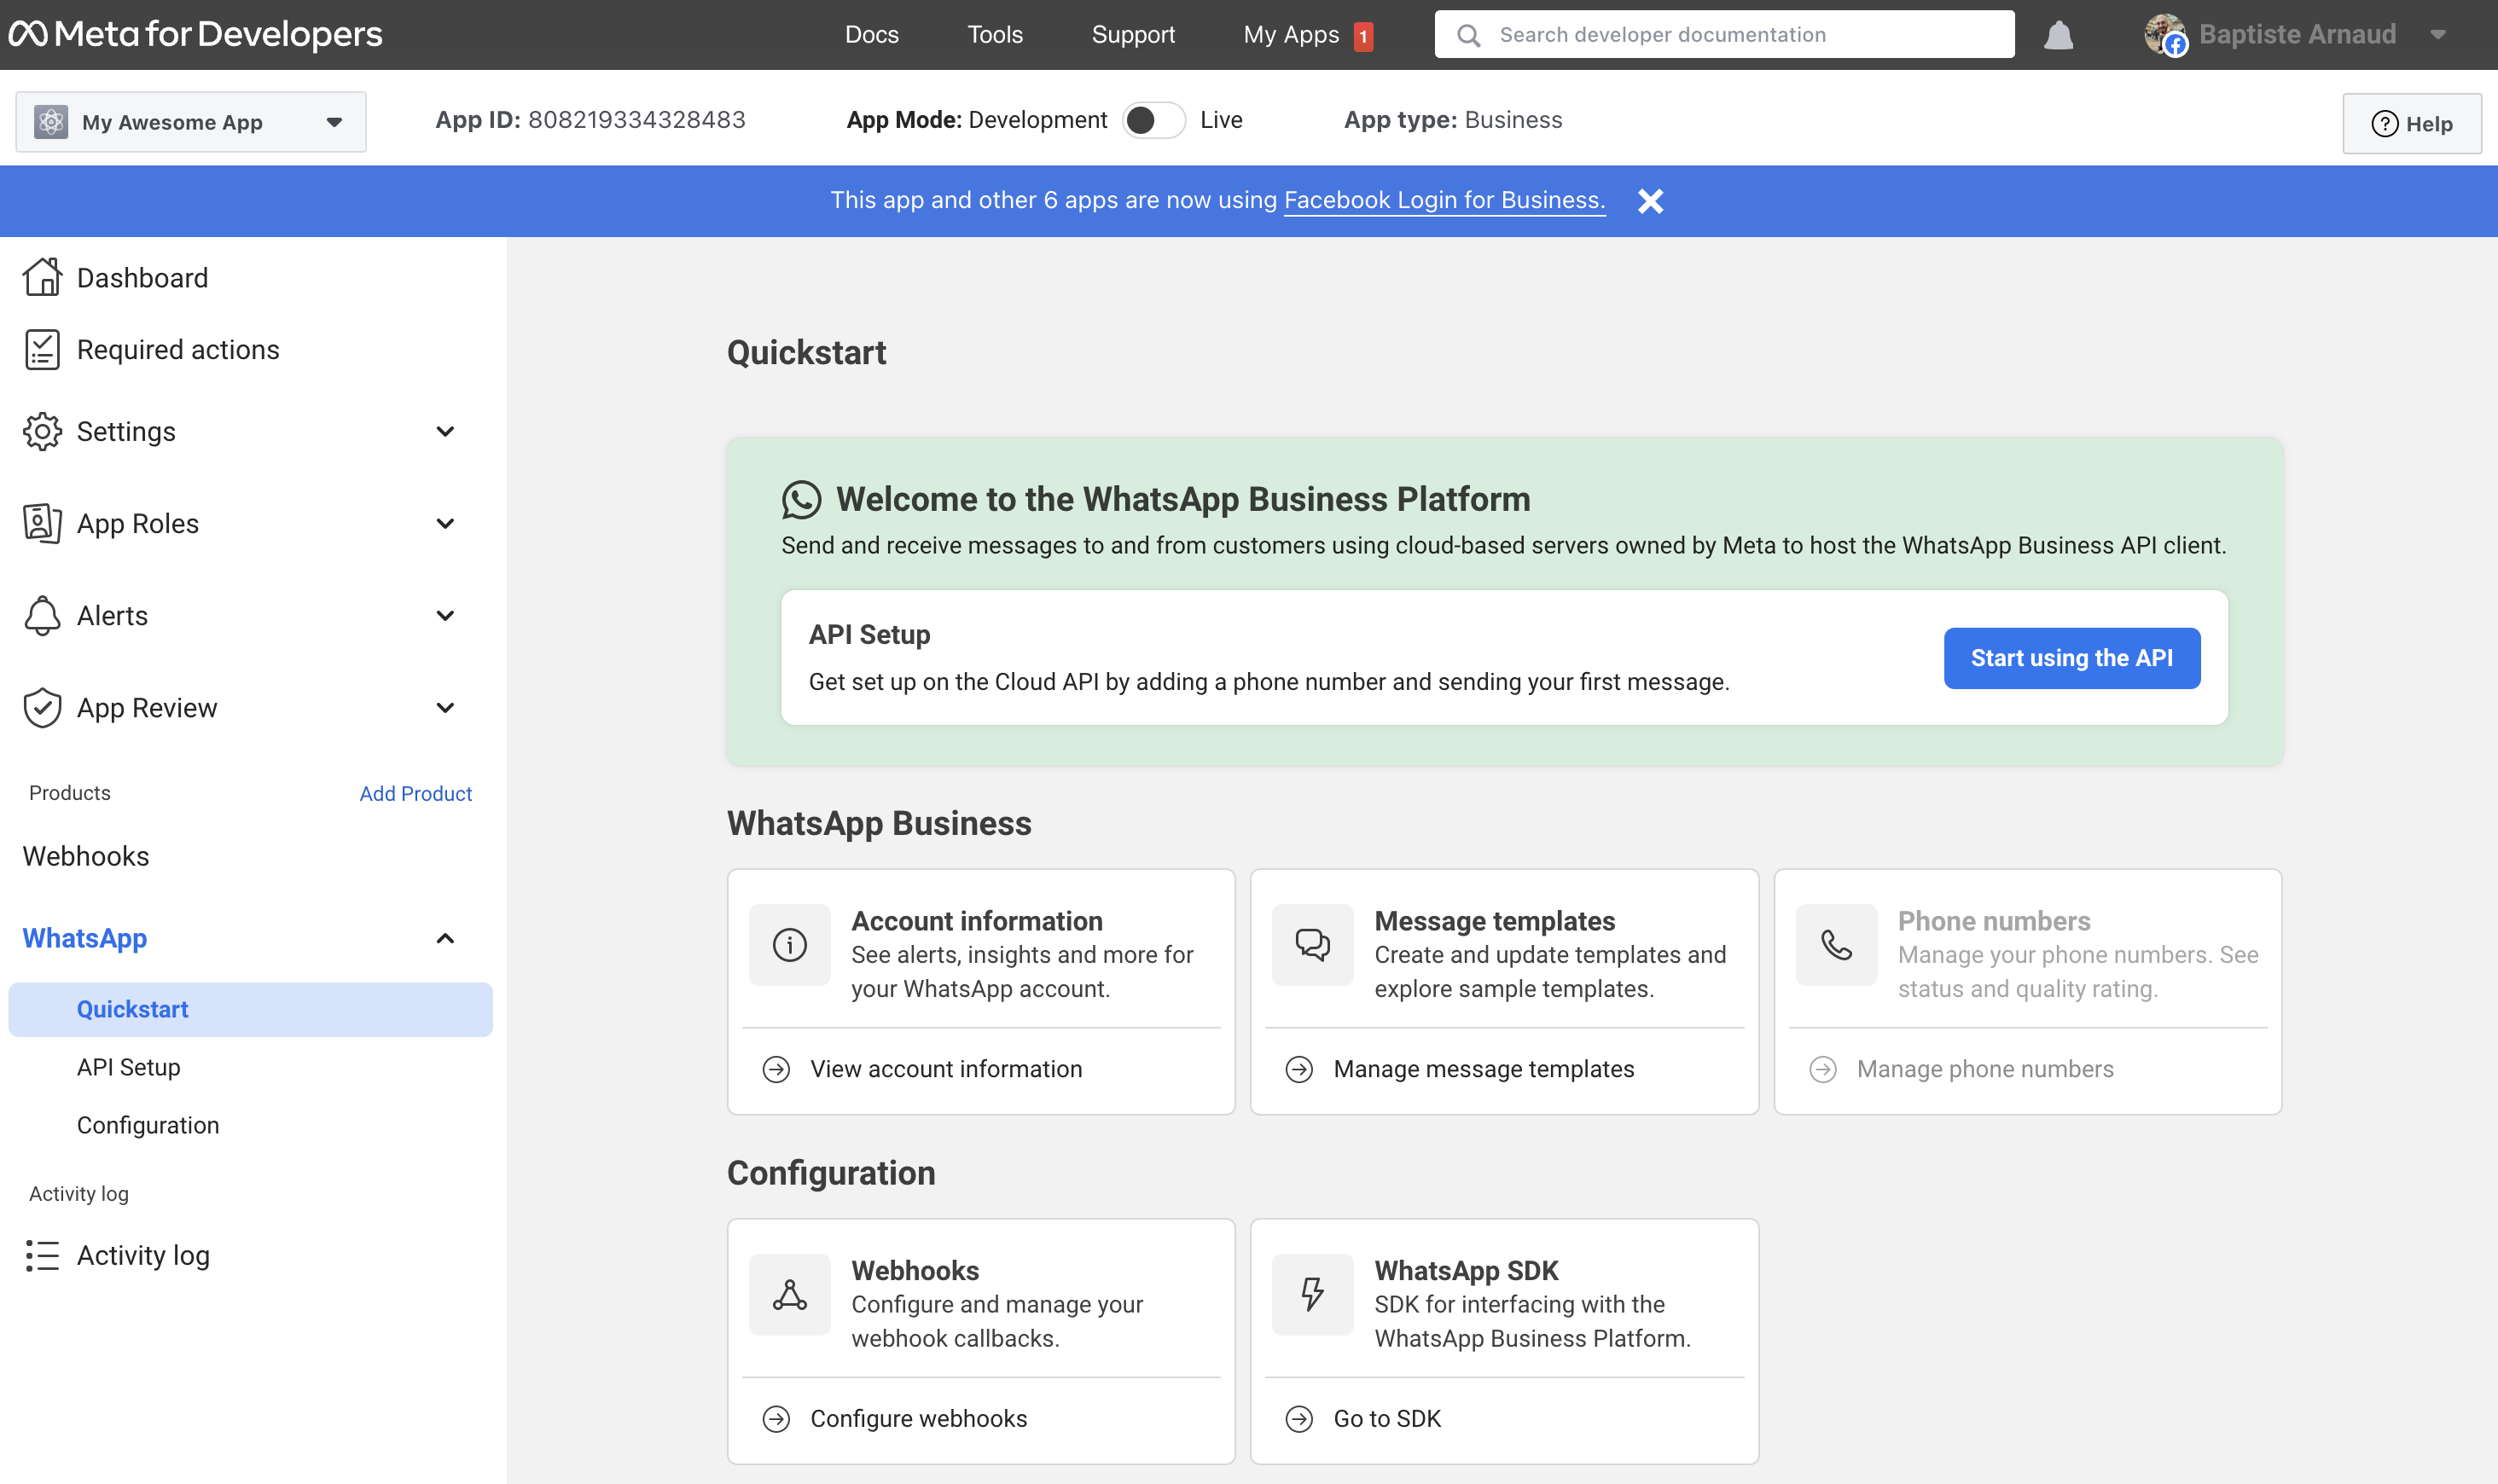Open the My Awesome App selector dropdown
The height and width of the screenshot is (1484, 2498).
coord(191,122)
